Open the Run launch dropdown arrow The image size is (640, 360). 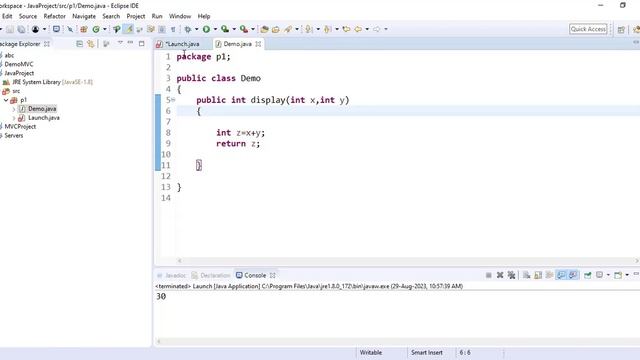point(215,29)
